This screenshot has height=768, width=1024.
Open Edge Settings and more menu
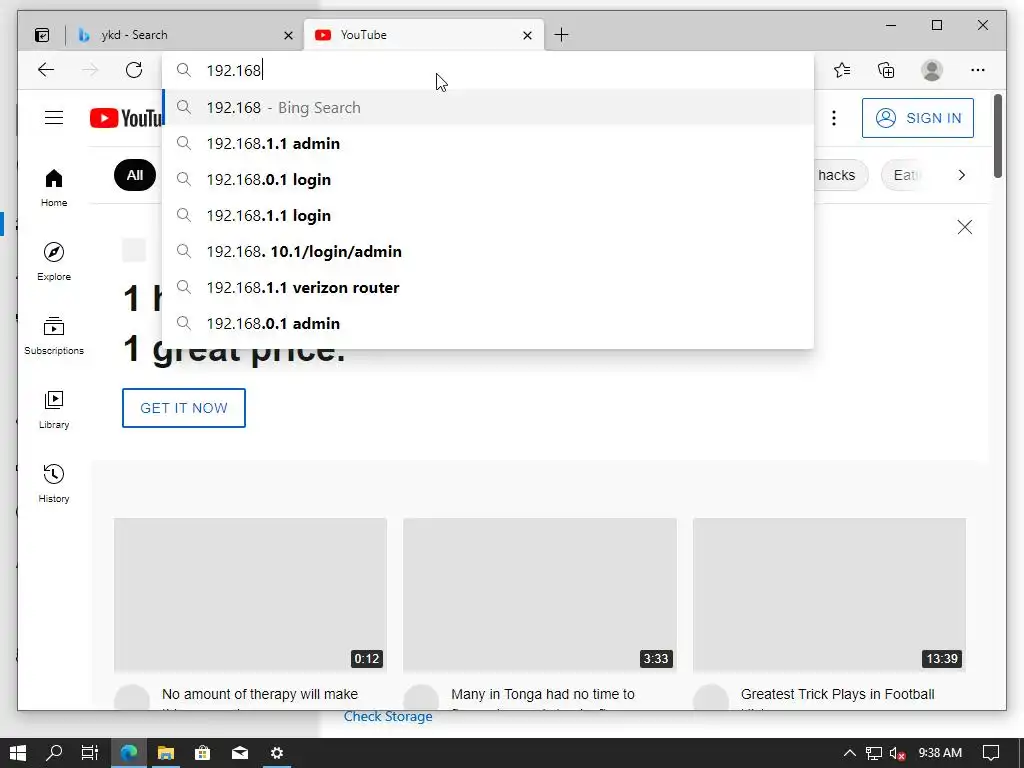click(978, 70)
